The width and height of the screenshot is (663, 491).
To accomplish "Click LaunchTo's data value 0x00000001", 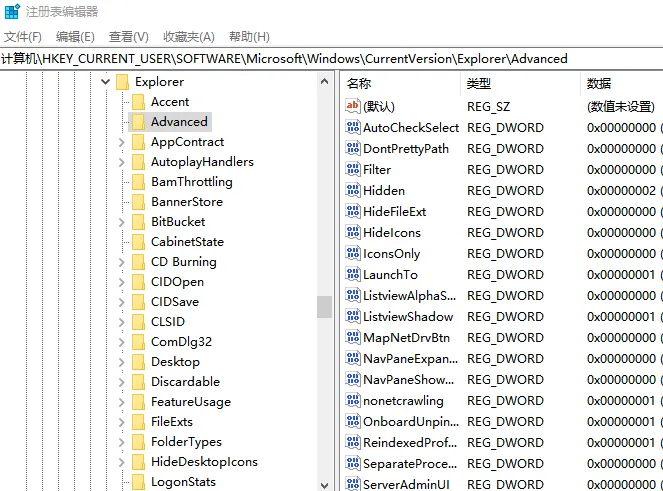I will (x=621, y=274).
